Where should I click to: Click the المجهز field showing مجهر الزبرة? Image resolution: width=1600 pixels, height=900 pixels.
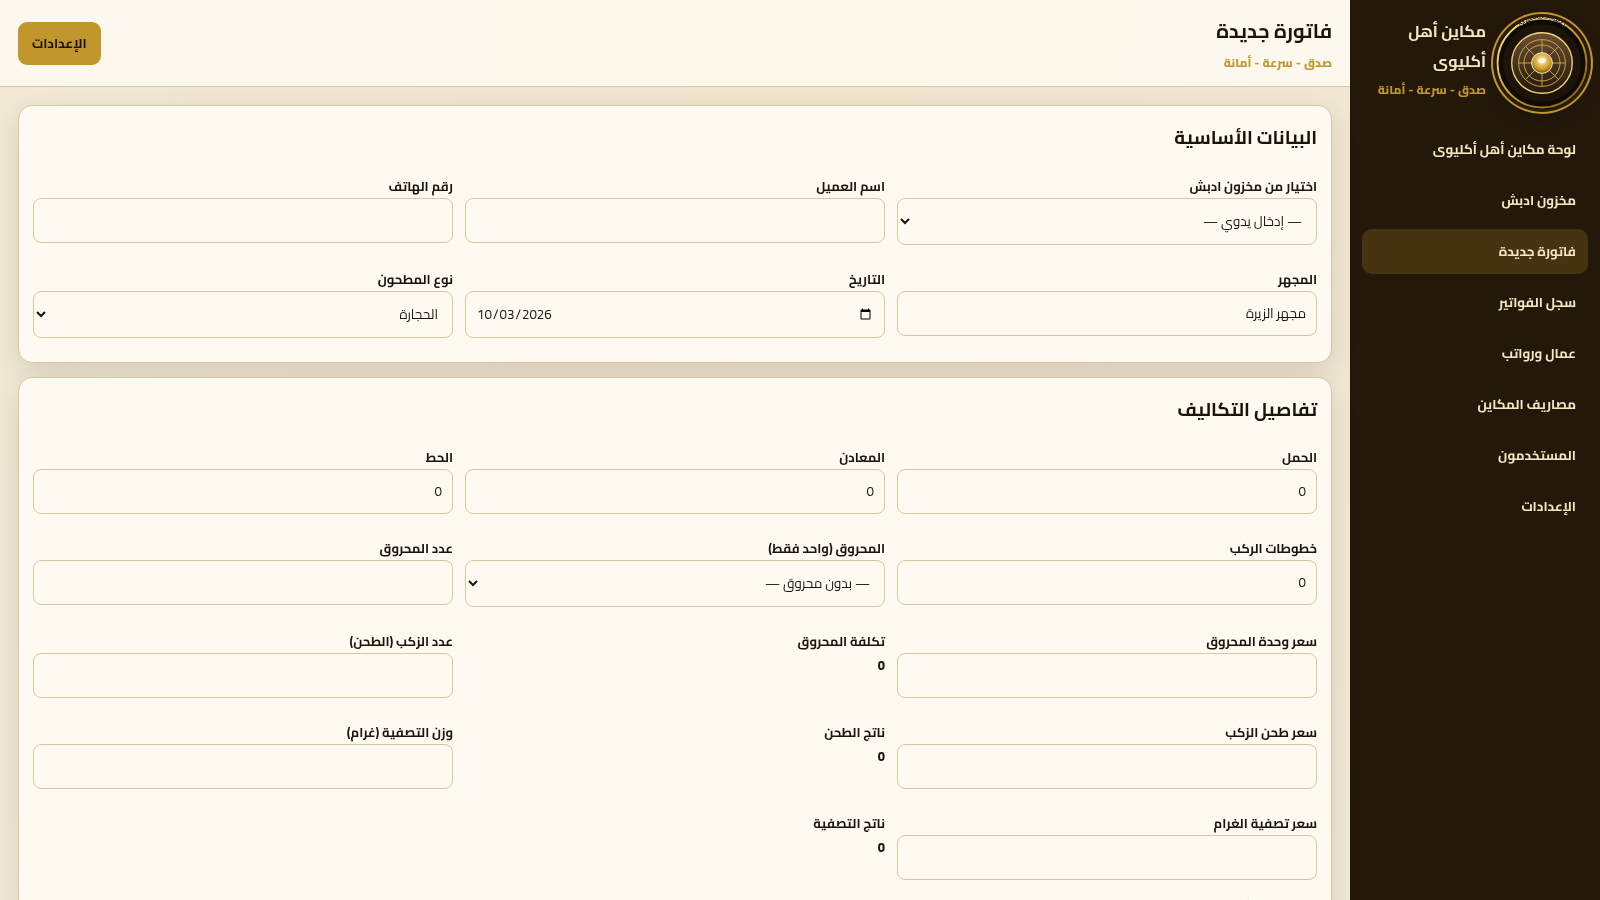1107,313
